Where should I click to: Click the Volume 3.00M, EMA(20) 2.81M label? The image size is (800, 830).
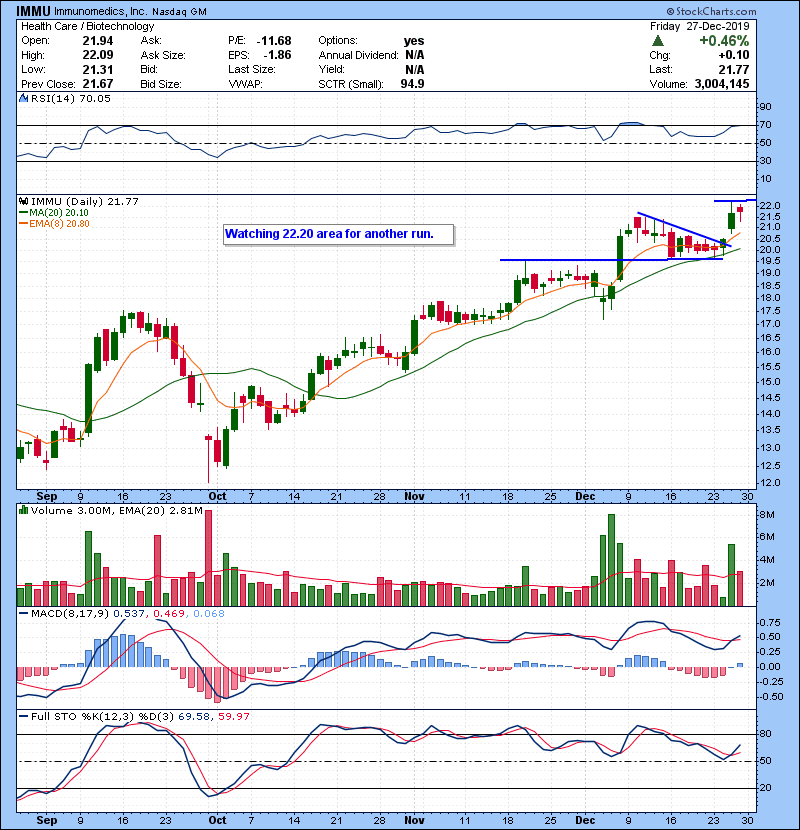(116, 511)
